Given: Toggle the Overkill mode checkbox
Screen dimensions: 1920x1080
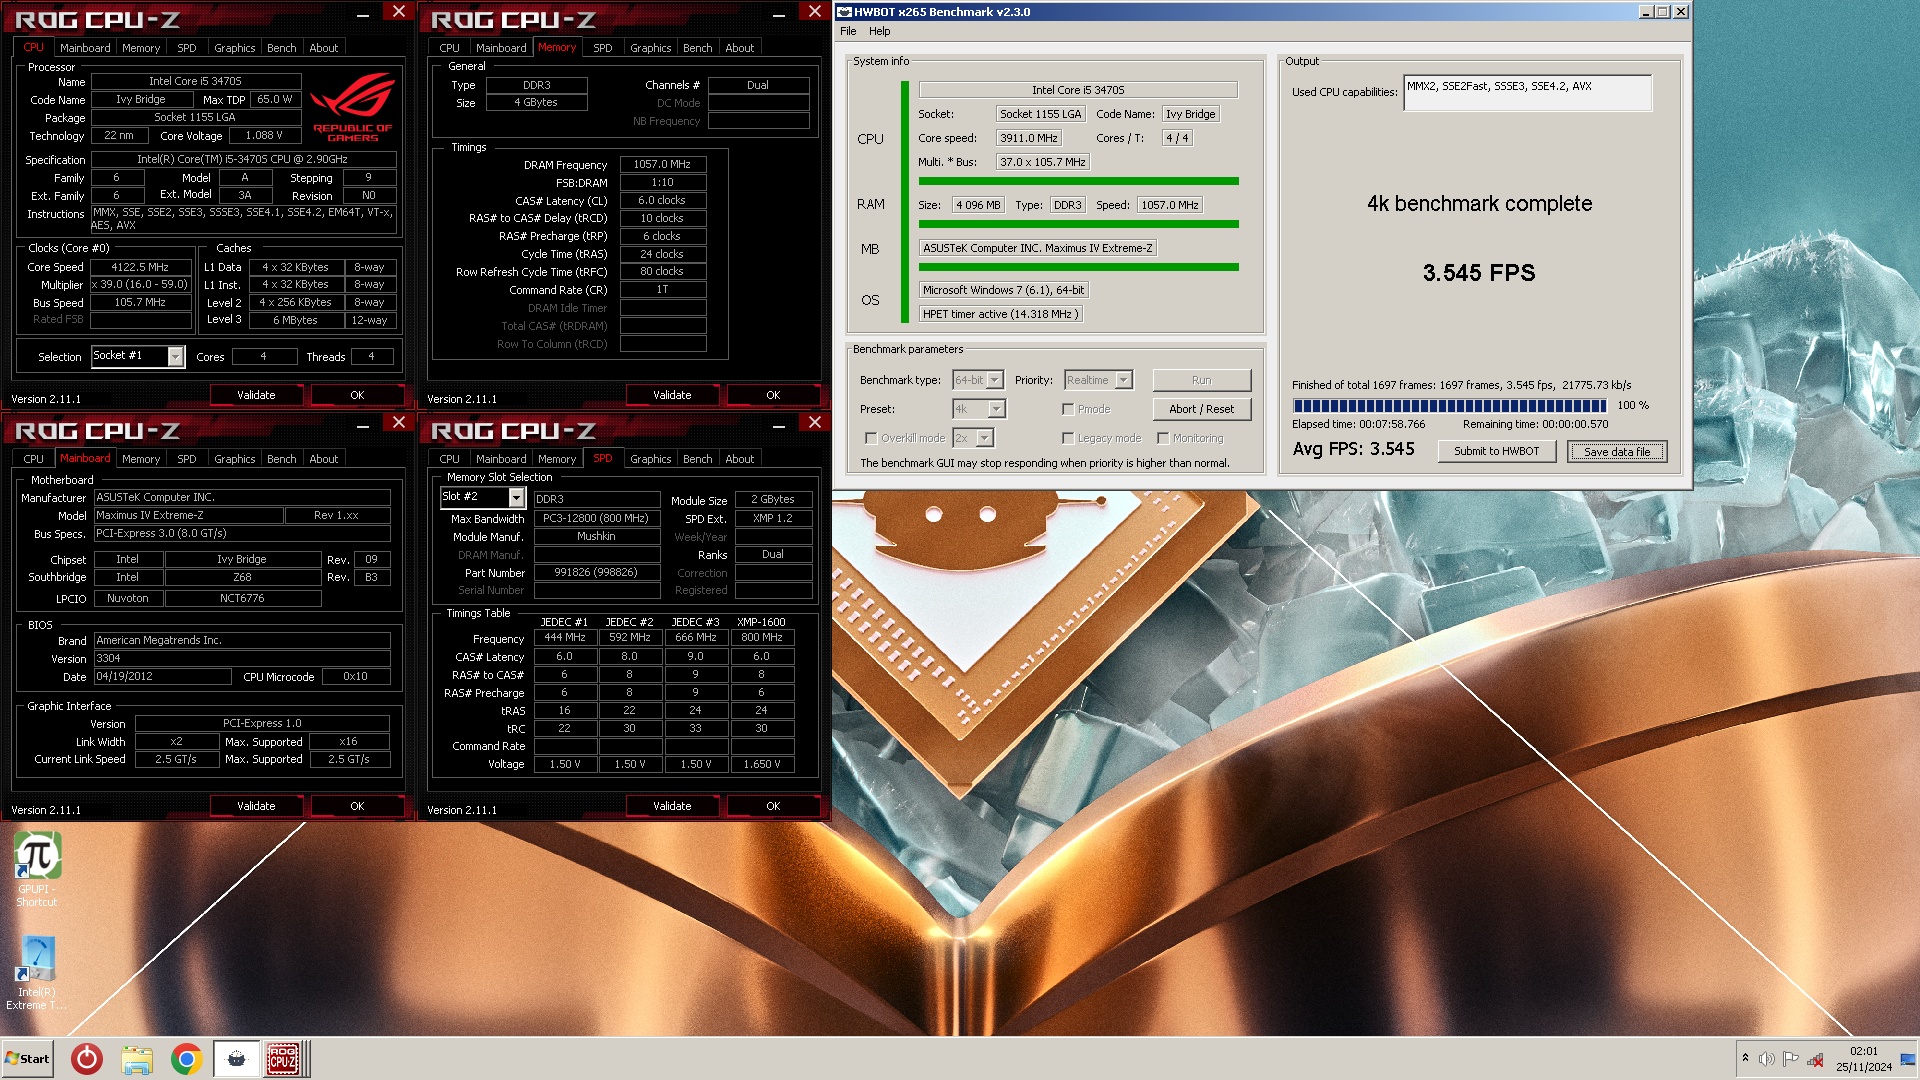Looking at the screenshot, I should (871, 438).
